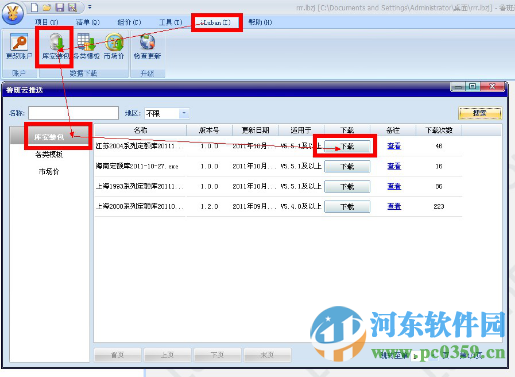Click the yellow 搜索 search button
The height and width of the screenshot is (377, 515).
tap(480, 113)
